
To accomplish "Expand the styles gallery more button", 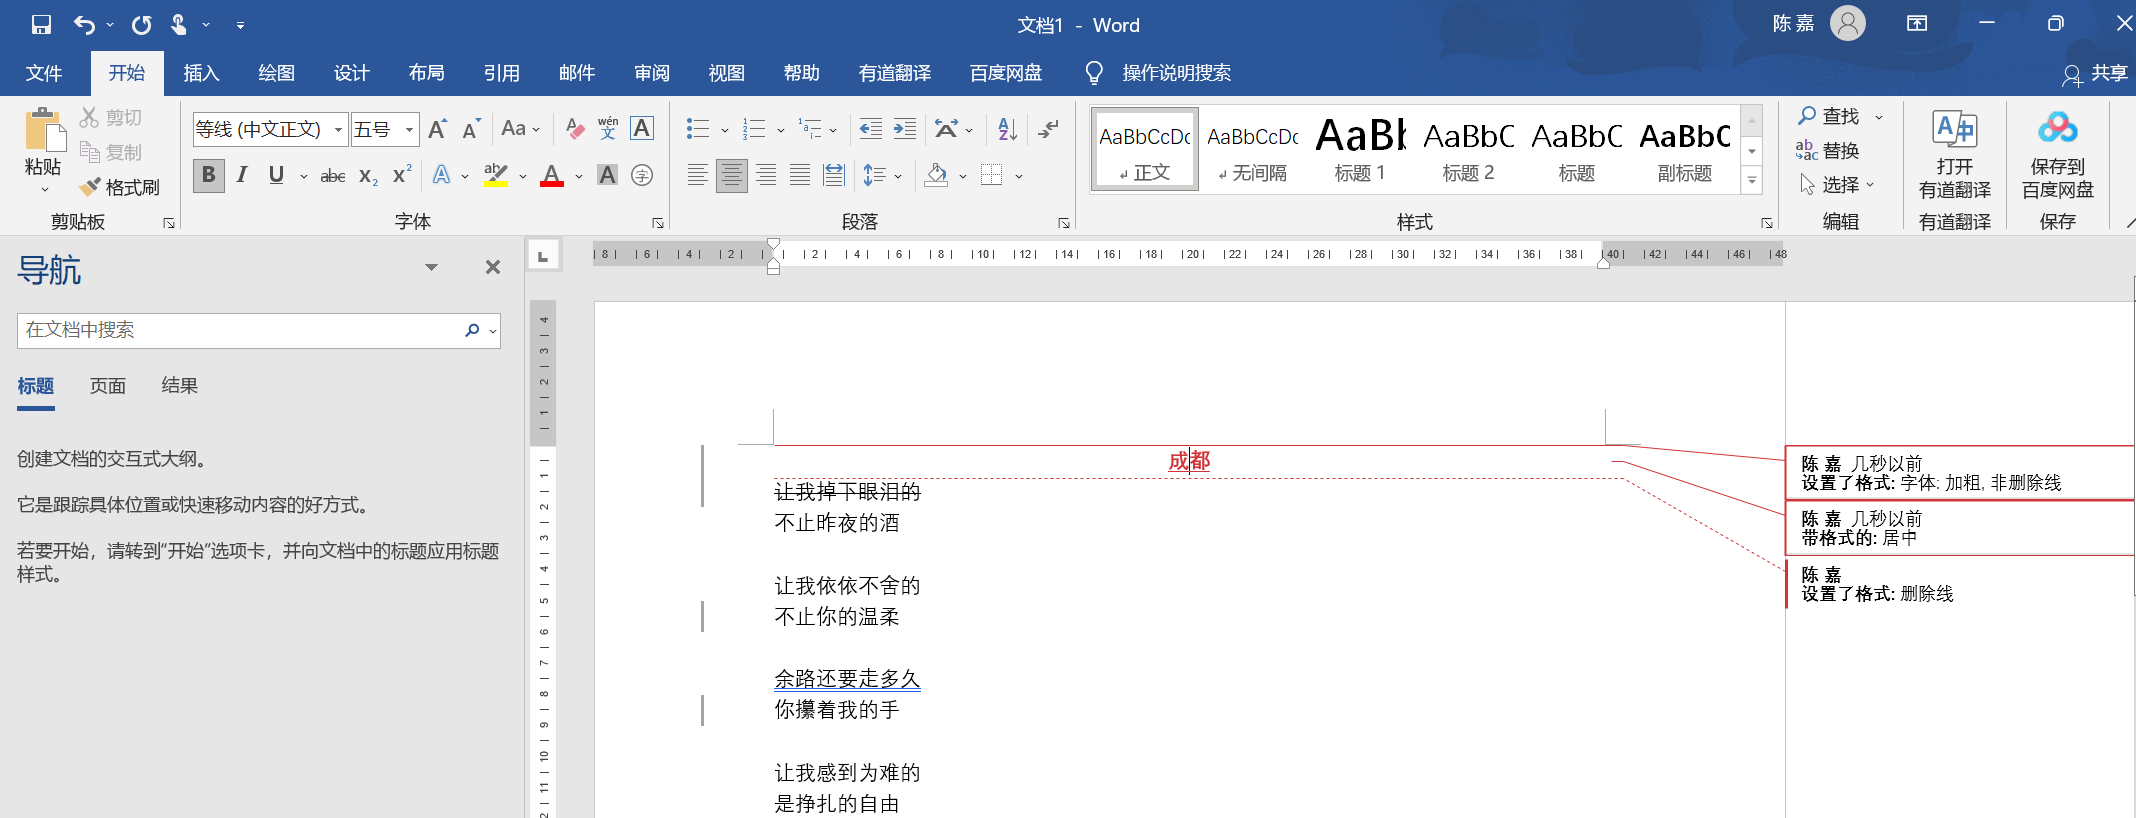I will click(1752, 180).
